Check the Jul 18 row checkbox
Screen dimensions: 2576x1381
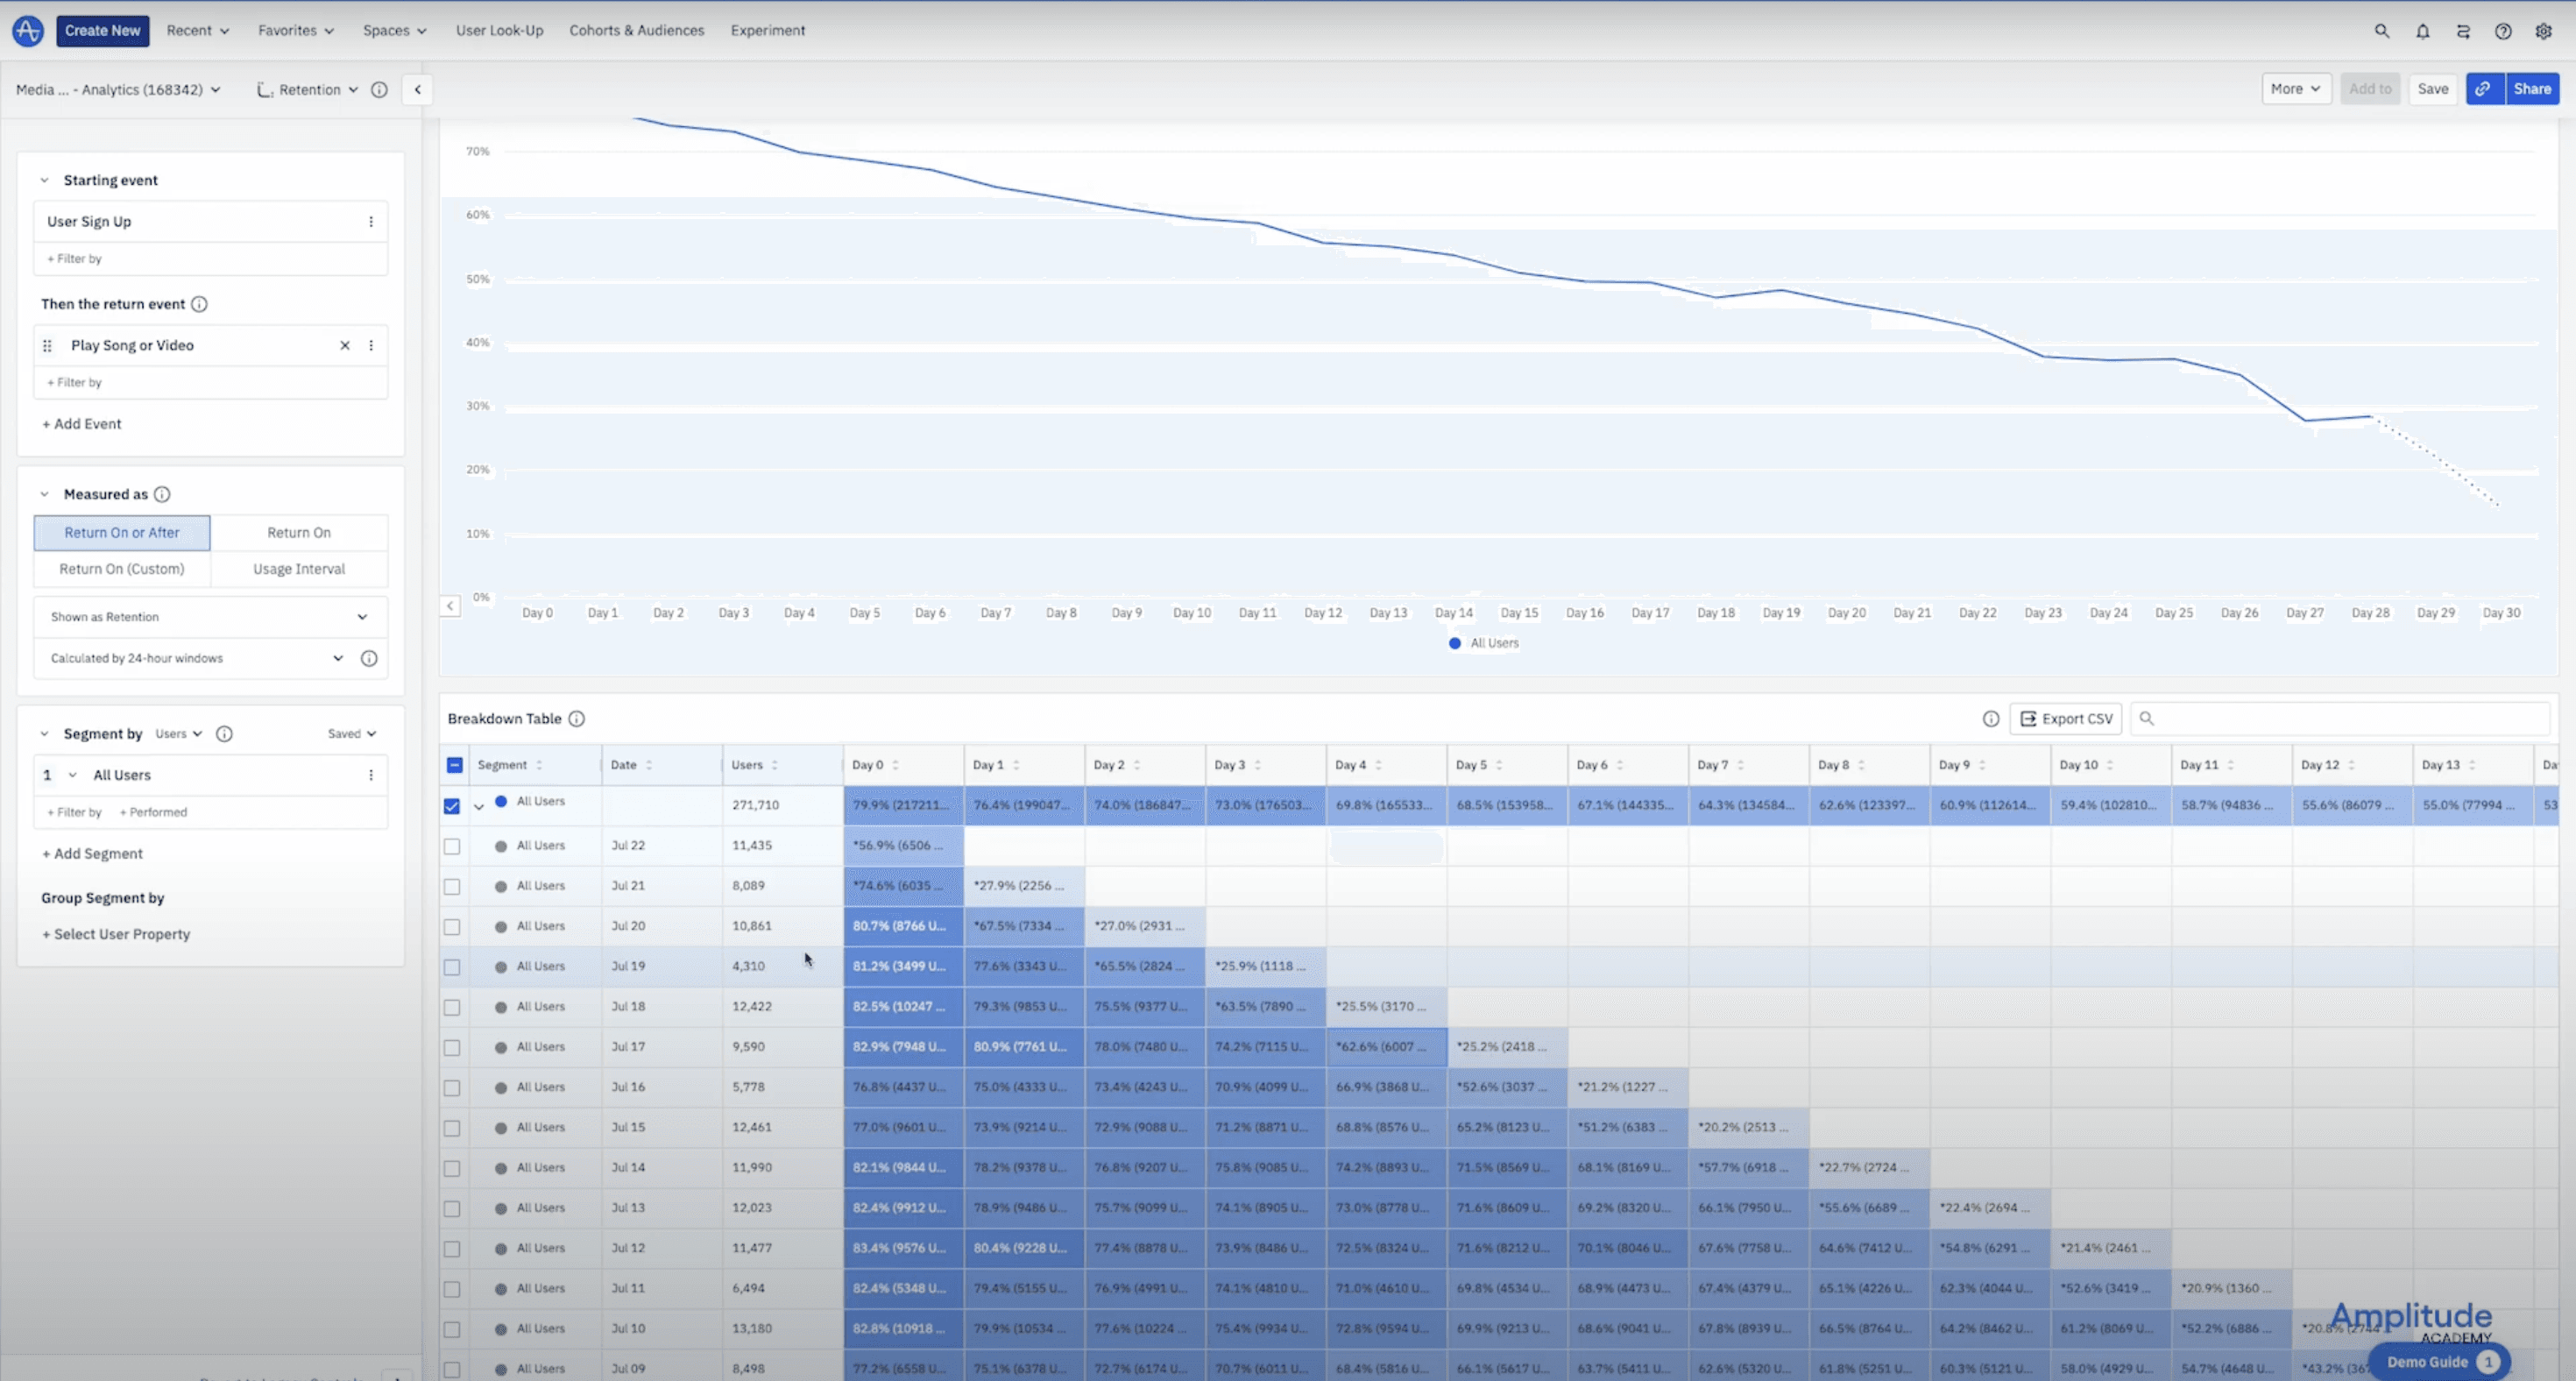[452, 1008]
